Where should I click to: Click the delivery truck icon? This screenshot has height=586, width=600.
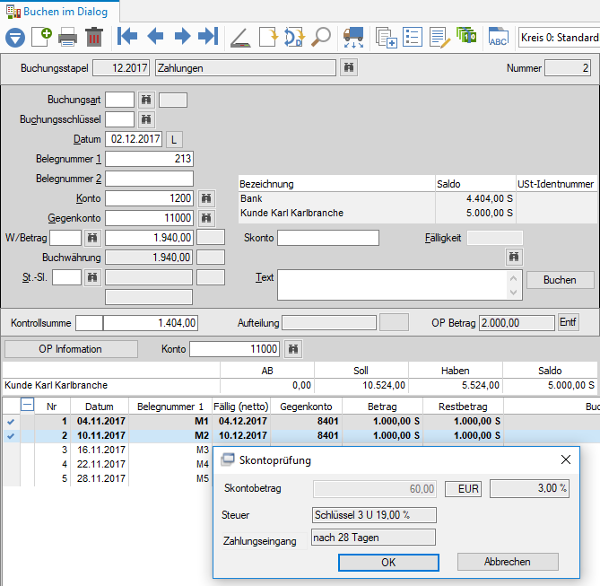(353, 38)
